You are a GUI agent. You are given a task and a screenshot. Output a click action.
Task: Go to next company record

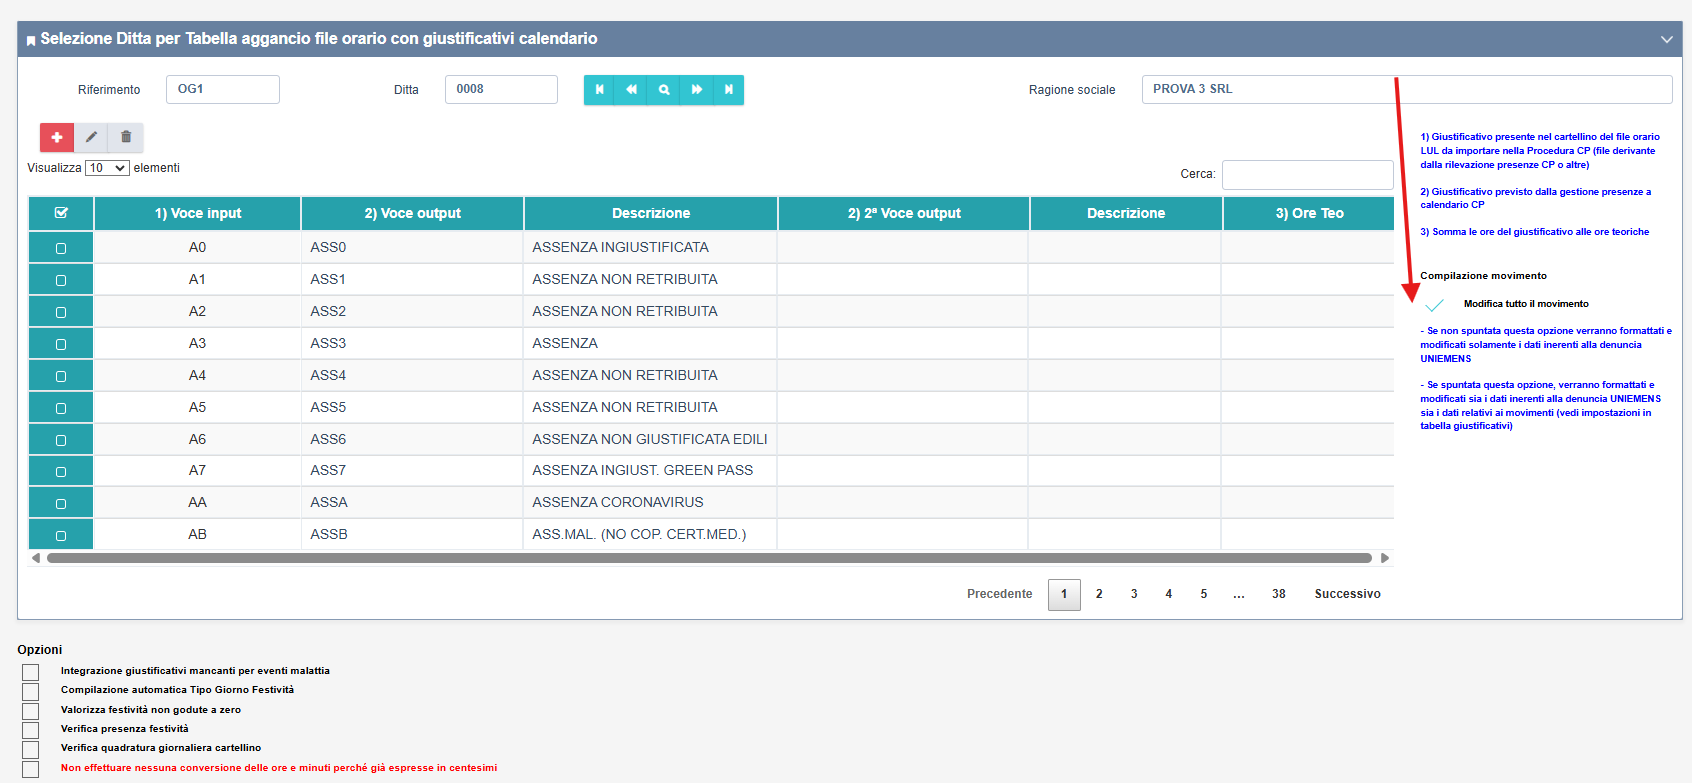point(697,90)
